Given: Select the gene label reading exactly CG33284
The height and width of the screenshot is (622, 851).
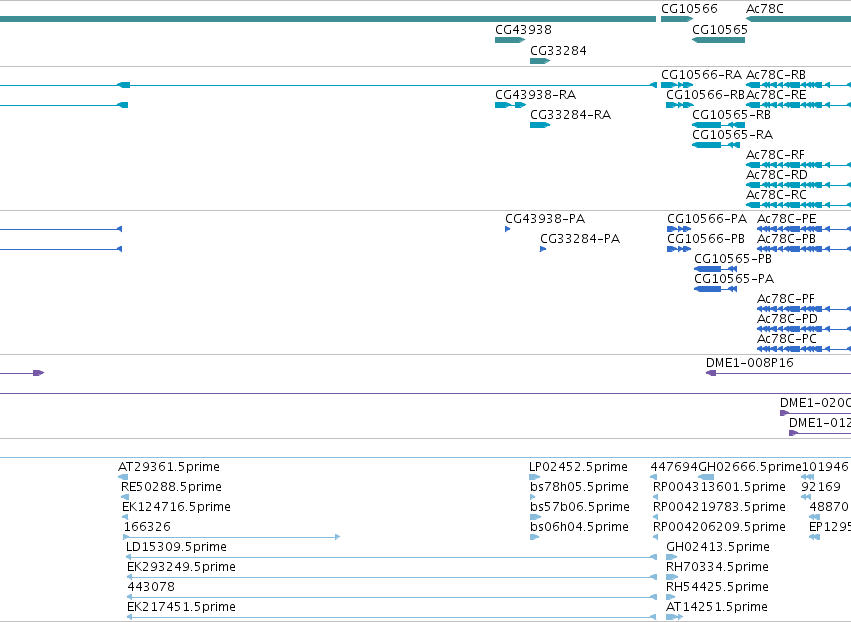Looking at the screenshot, I should pyautogui.click(x=558, y=51).
